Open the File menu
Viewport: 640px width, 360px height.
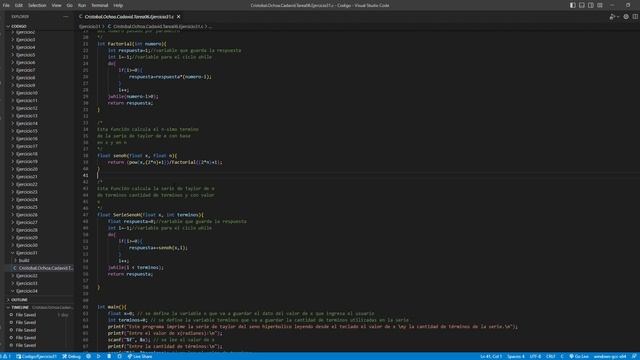[x=6, y=5]
